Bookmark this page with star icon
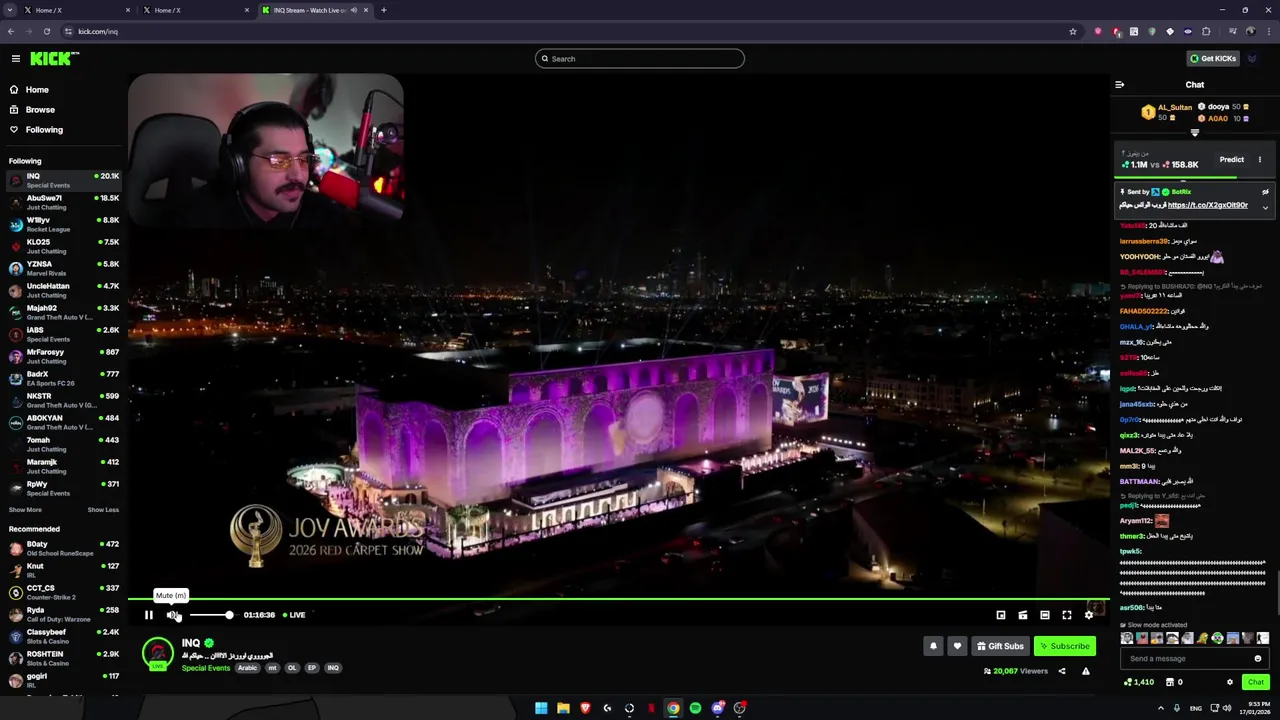The height and width of the screenshot is (720, 1280). (1073, 31)
